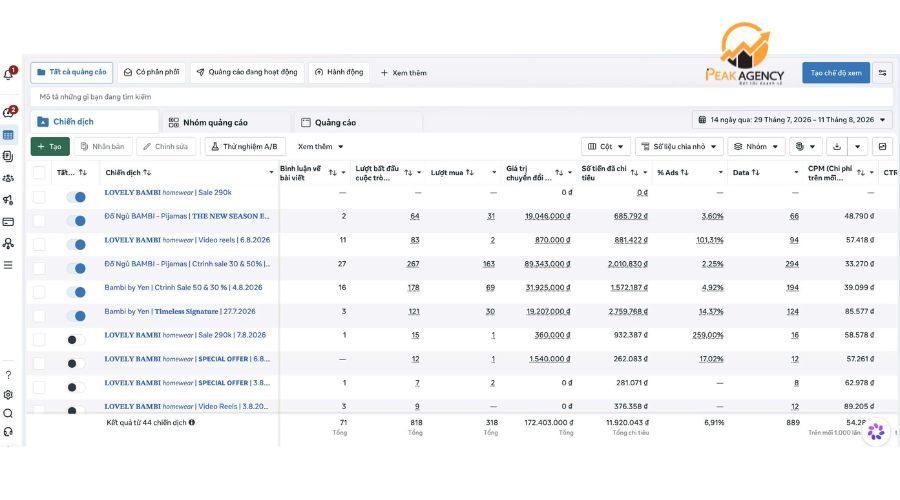Turn on LOVELY BAMBI Sale 290k 7.8.2026 toggle
The image size is (900, 500).
76,340
